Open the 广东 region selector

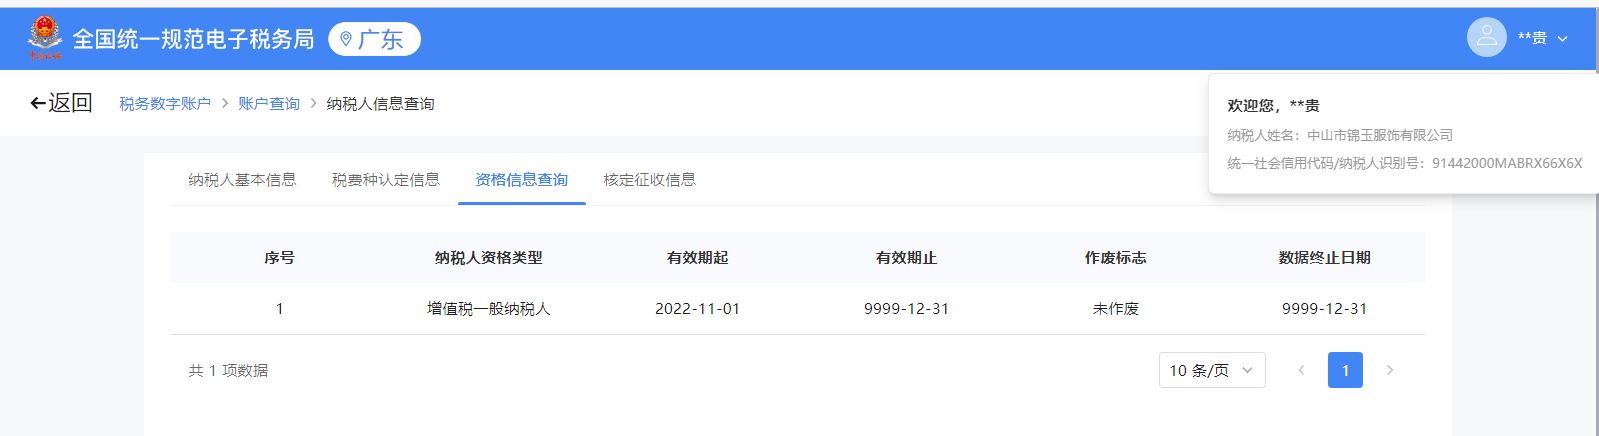[375, 39]
